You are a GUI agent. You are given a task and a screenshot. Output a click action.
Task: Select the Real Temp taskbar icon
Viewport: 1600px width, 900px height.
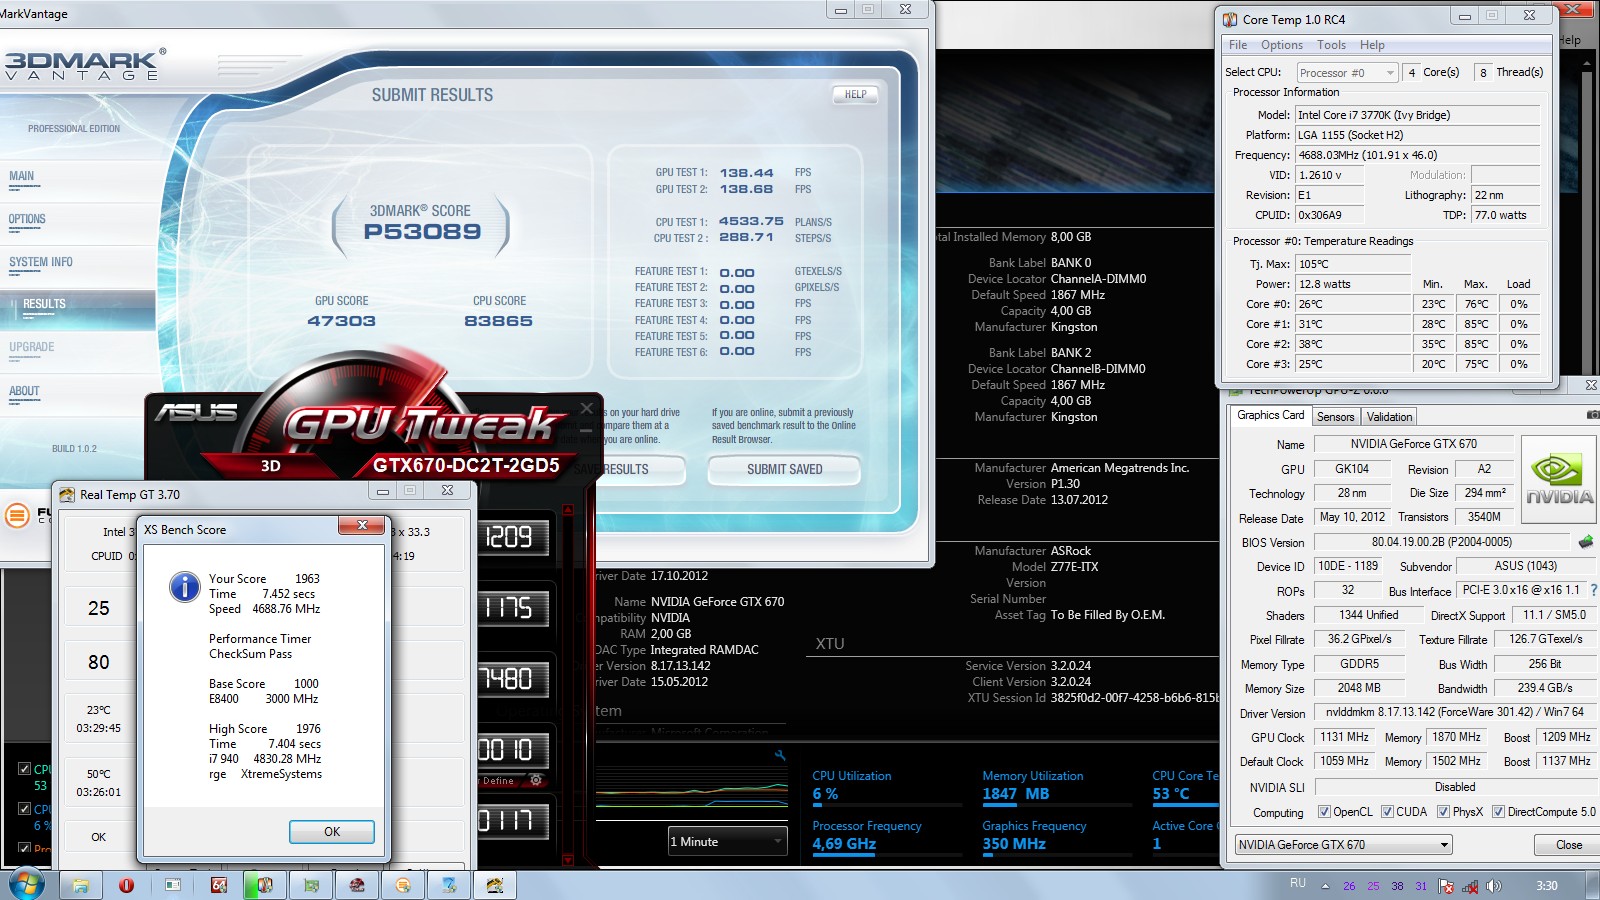pyautogui.click(x=495, y=885)
